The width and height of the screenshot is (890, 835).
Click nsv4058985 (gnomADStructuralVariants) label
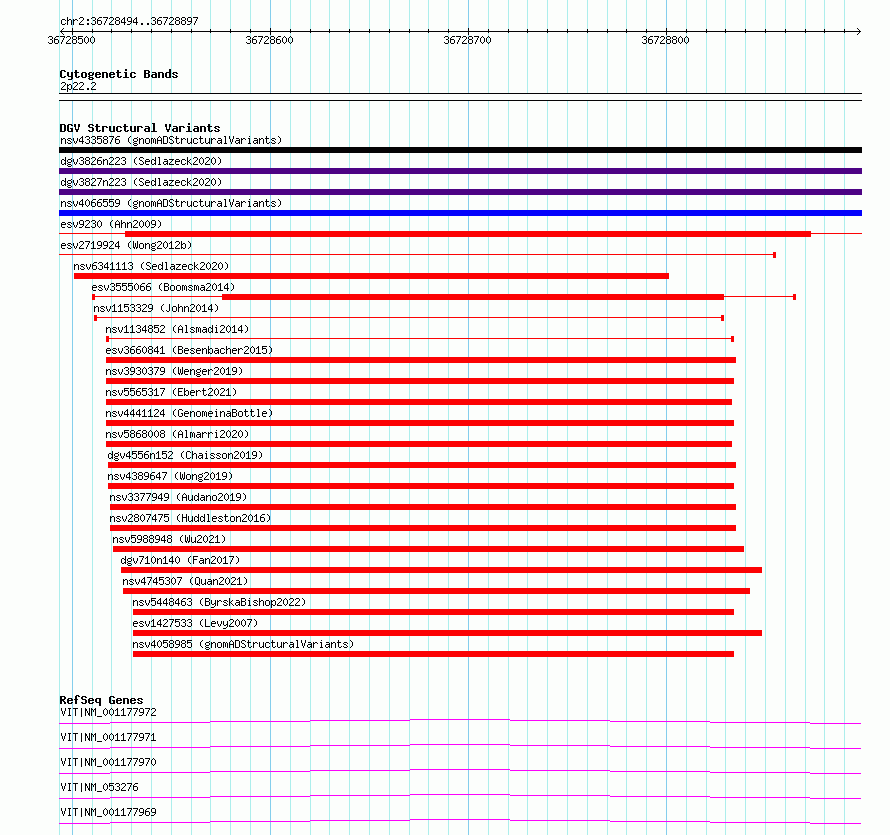click(243, 644)
